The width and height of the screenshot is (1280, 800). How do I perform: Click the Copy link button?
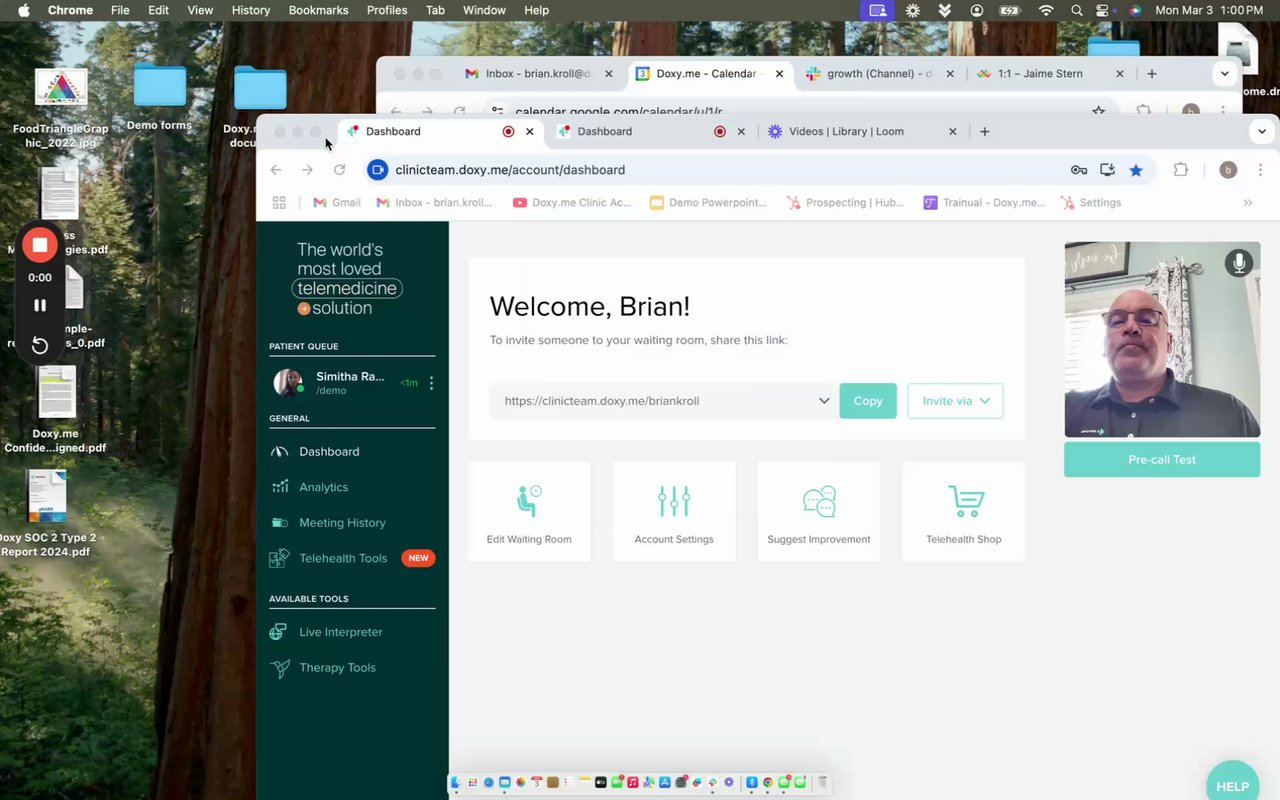868,401
